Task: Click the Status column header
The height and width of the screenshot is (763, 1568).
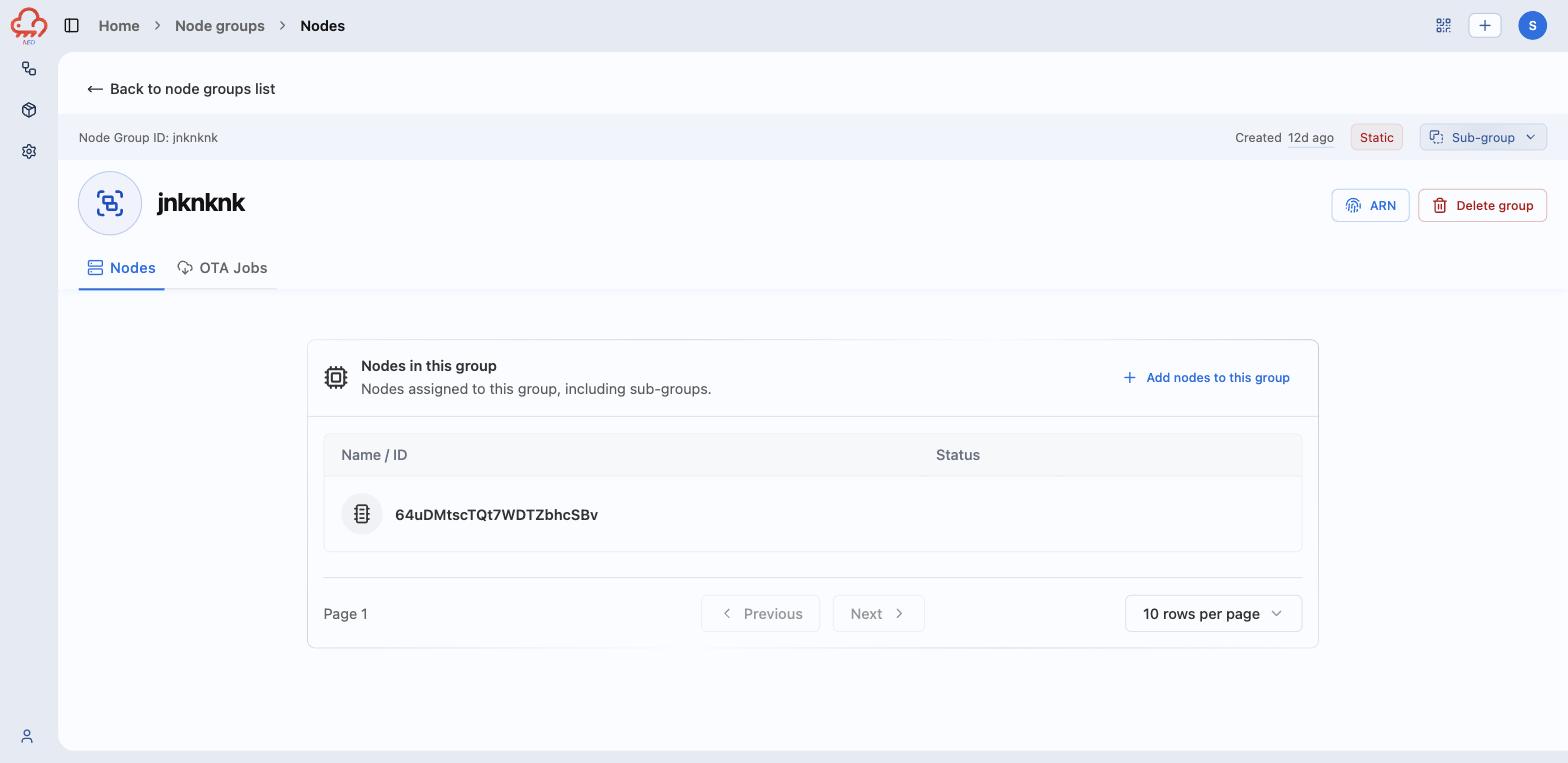Action: pyautogui.click(x=958, y=455)
